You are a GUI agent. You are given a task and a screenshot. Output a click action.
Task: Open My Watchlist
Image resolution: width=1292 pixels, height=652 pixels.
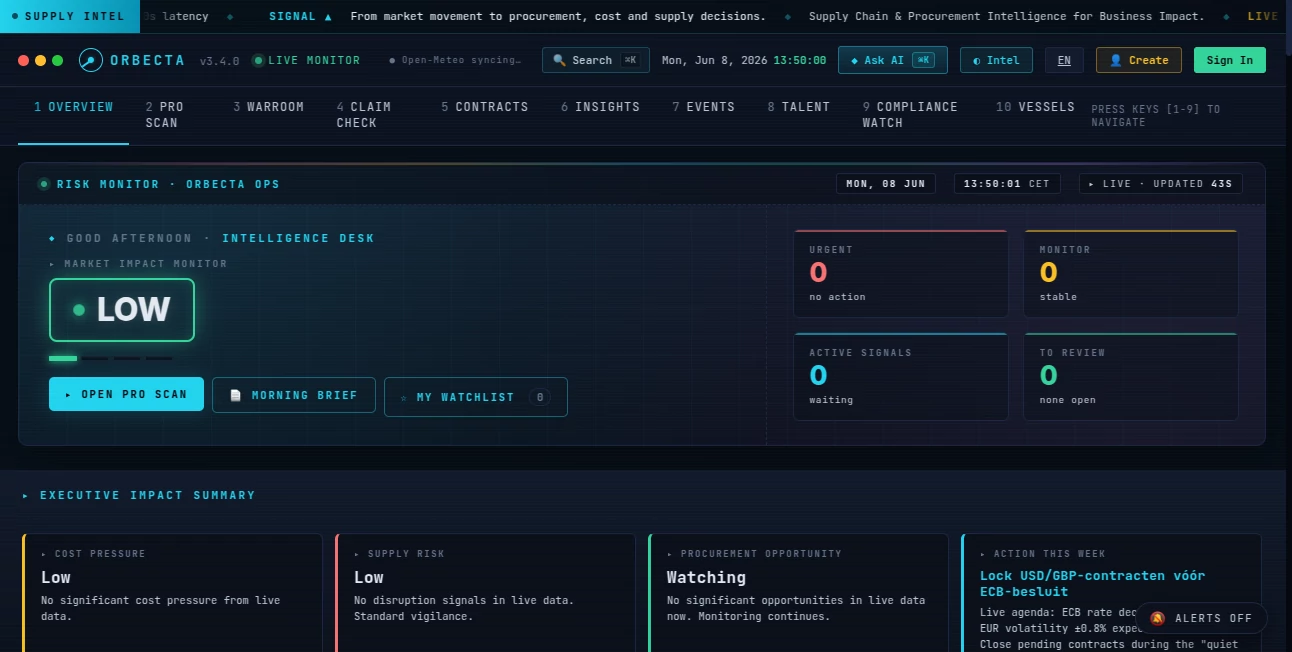click(476, 397)
